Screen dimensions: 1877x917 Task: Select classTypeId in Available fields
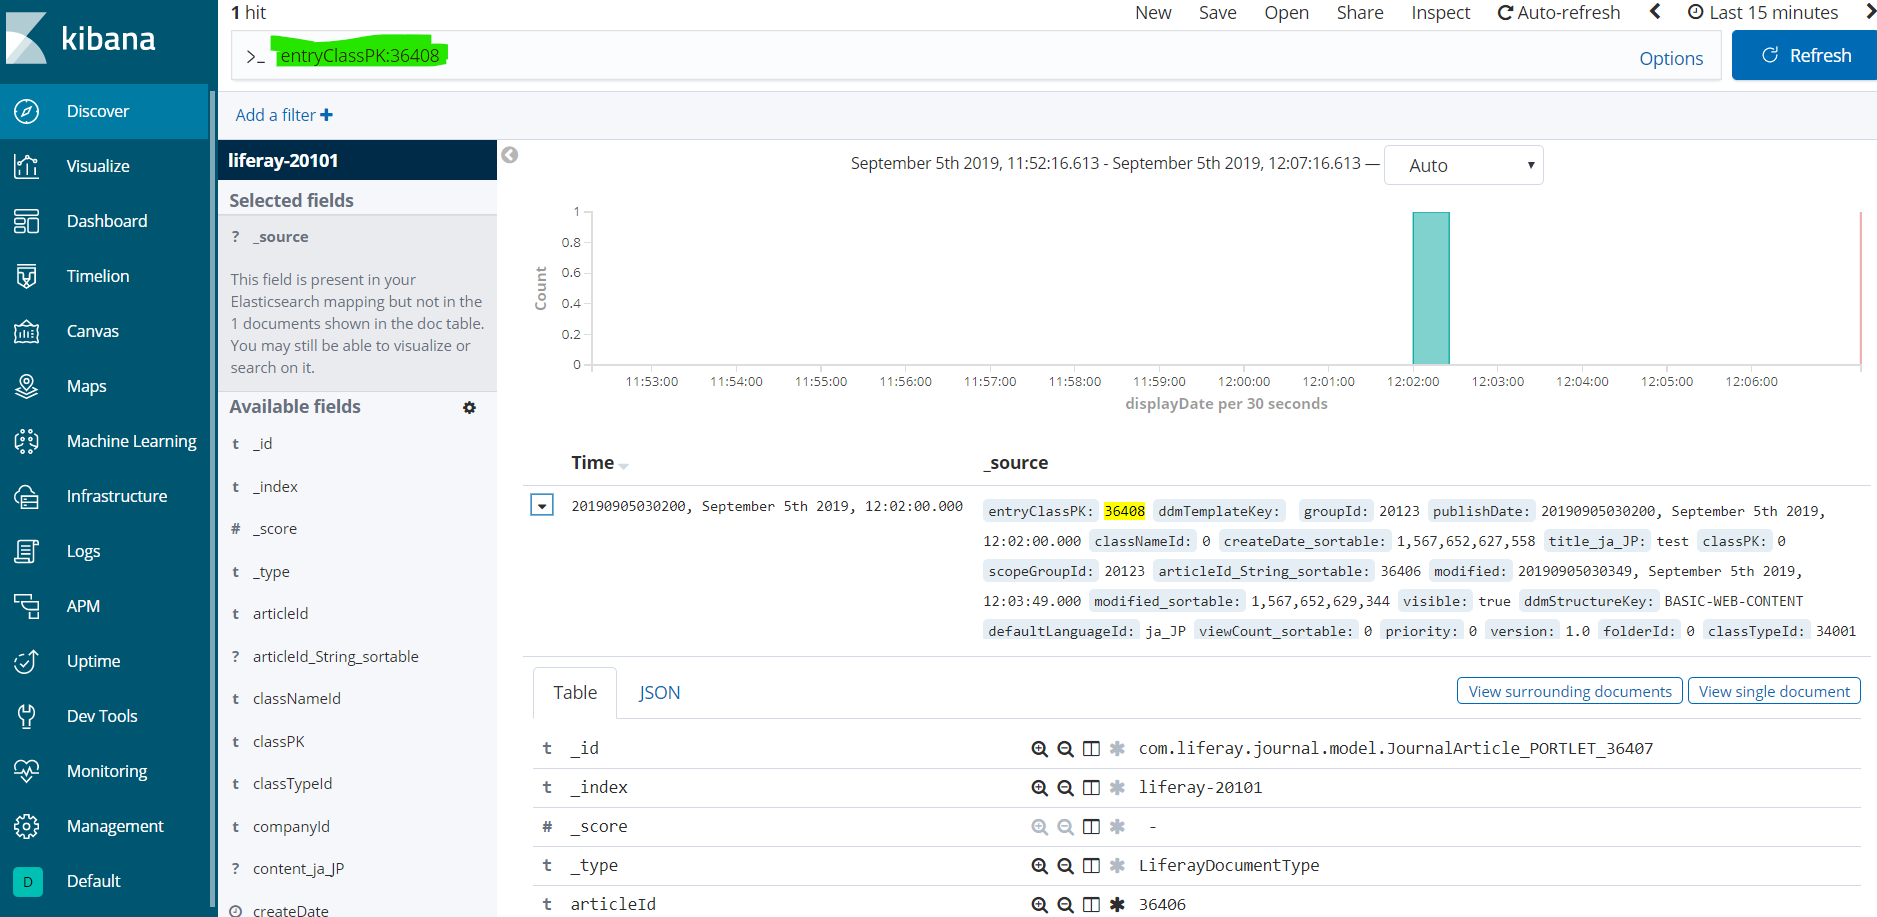click(293, 784)
